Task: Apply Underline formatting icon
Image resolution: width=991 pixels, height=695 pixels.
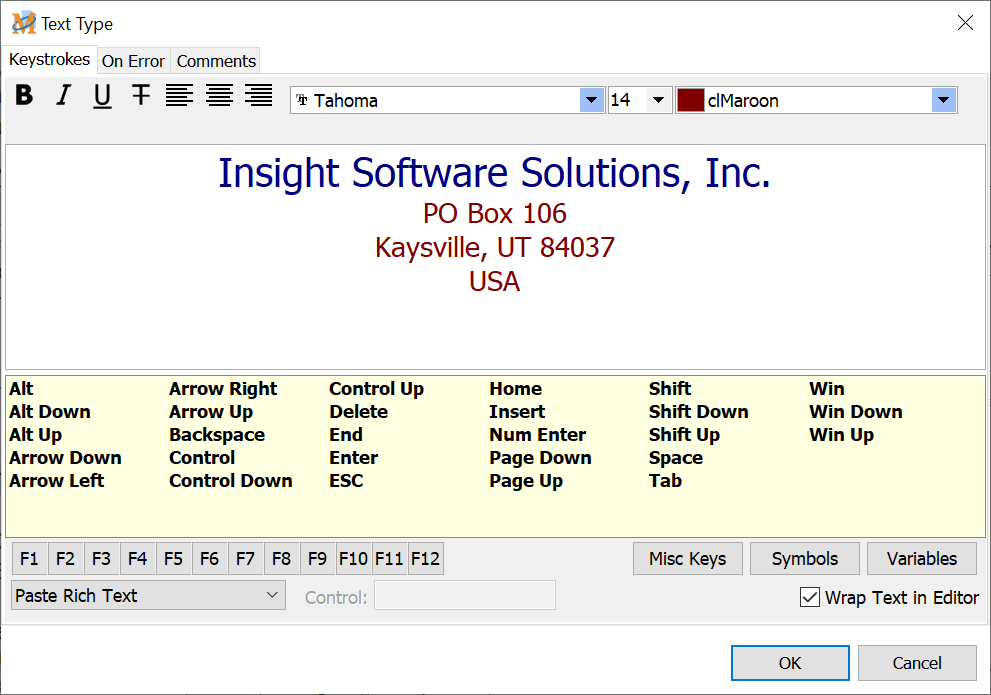Action: [102, 96]
